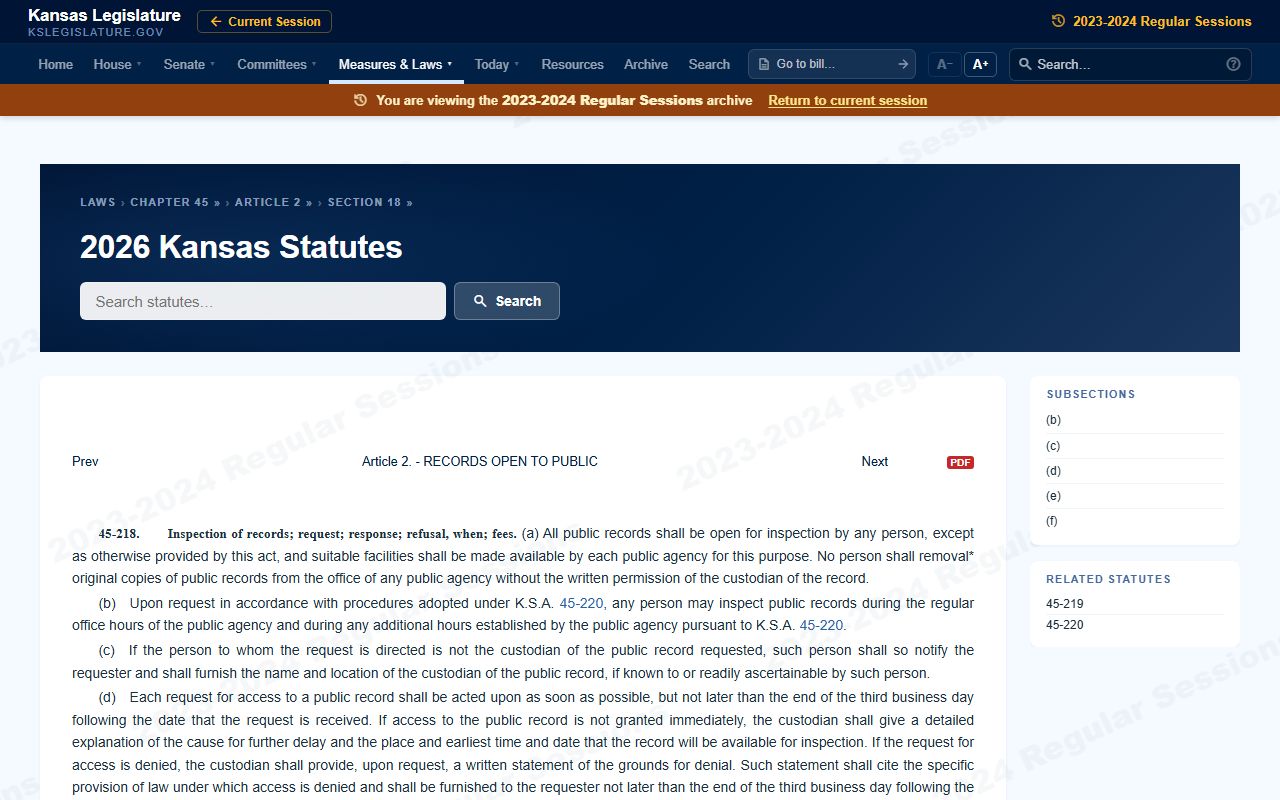Go to the Next statute link
Viewport: 1280px width, 800px height.
(x=874, y=461)
